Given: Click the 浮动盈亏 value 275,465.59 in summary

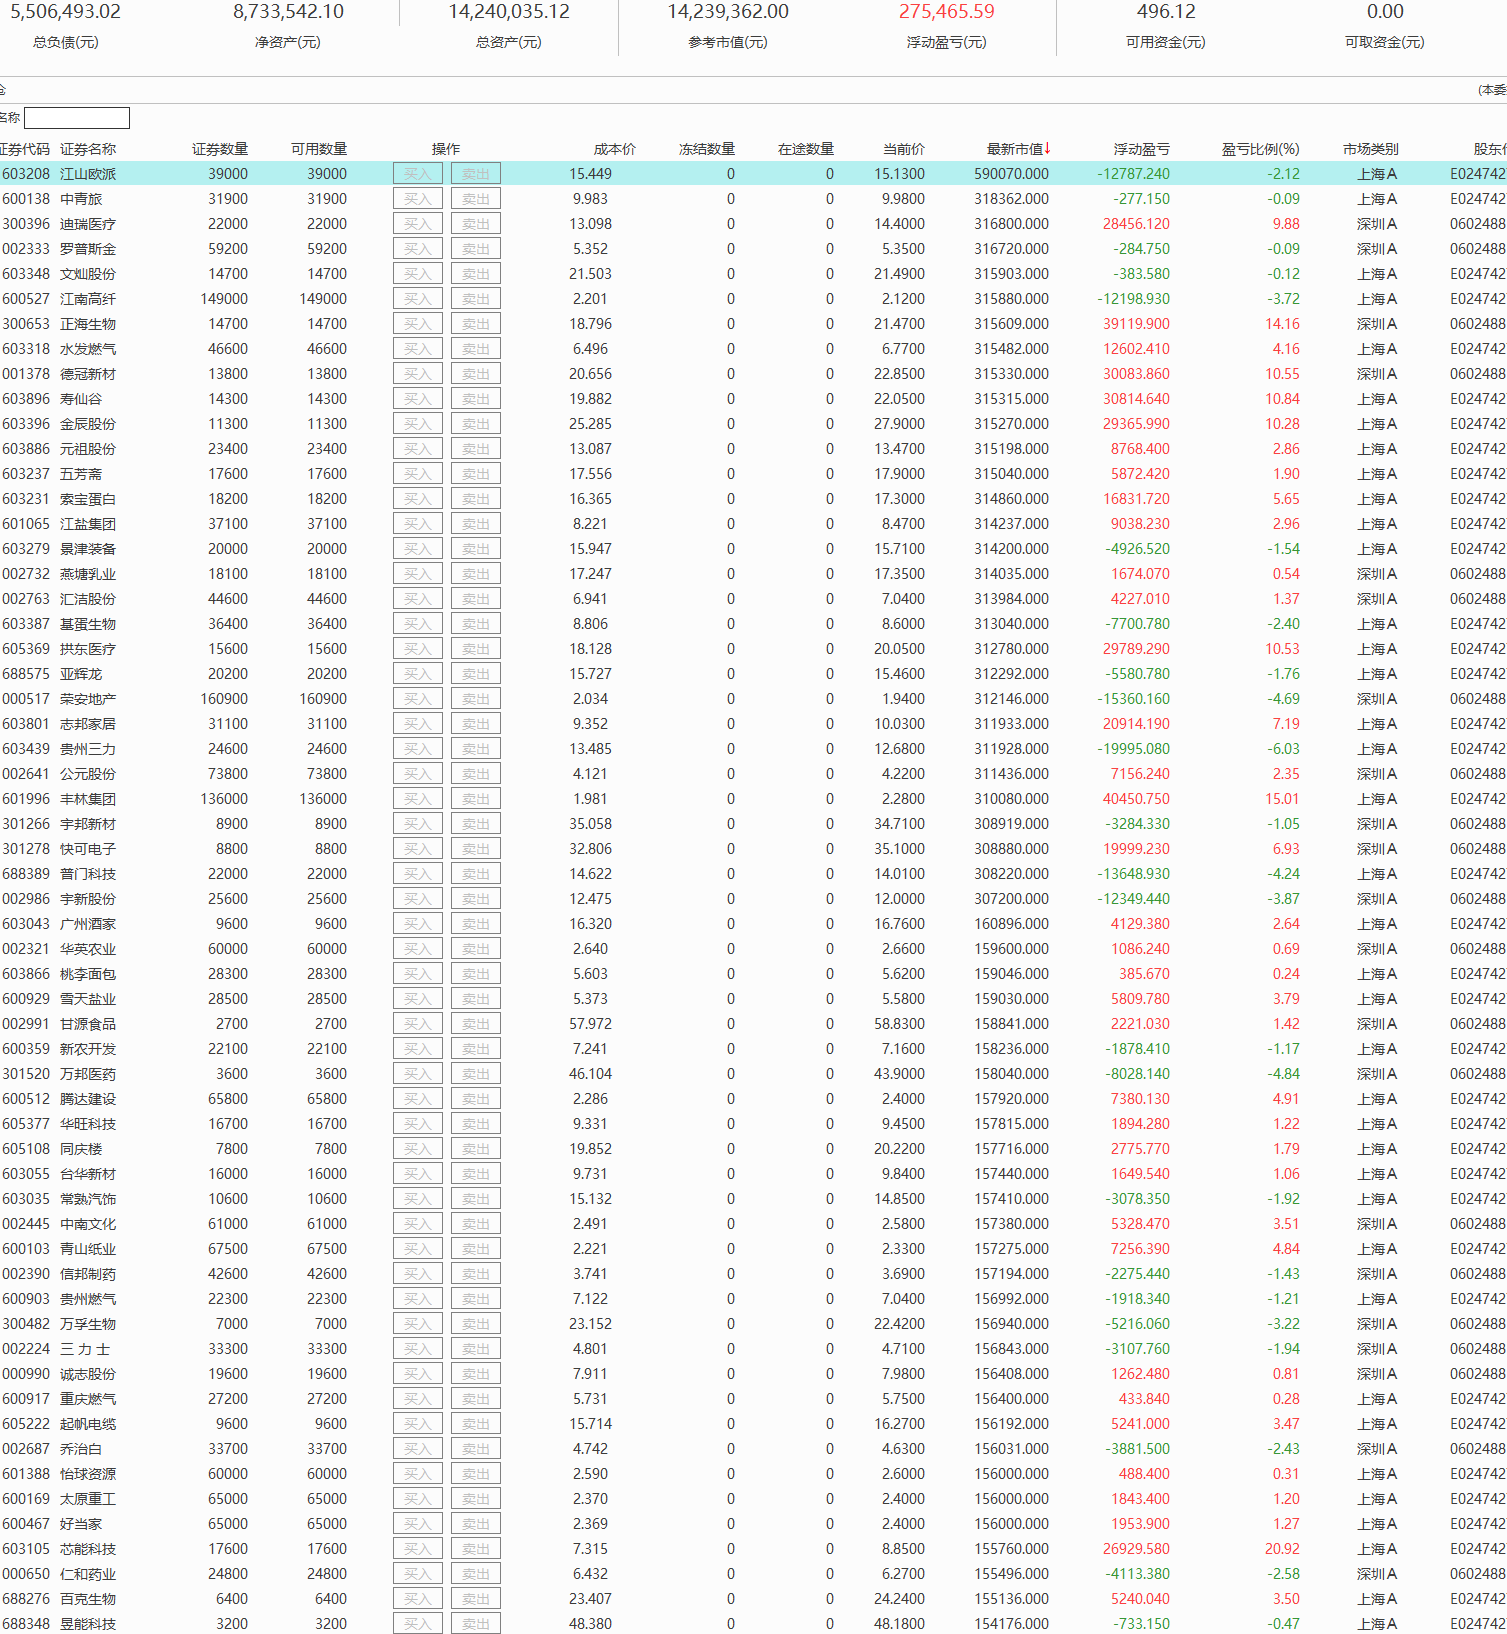Looking at the screenshot, I should tap(946, 12).
